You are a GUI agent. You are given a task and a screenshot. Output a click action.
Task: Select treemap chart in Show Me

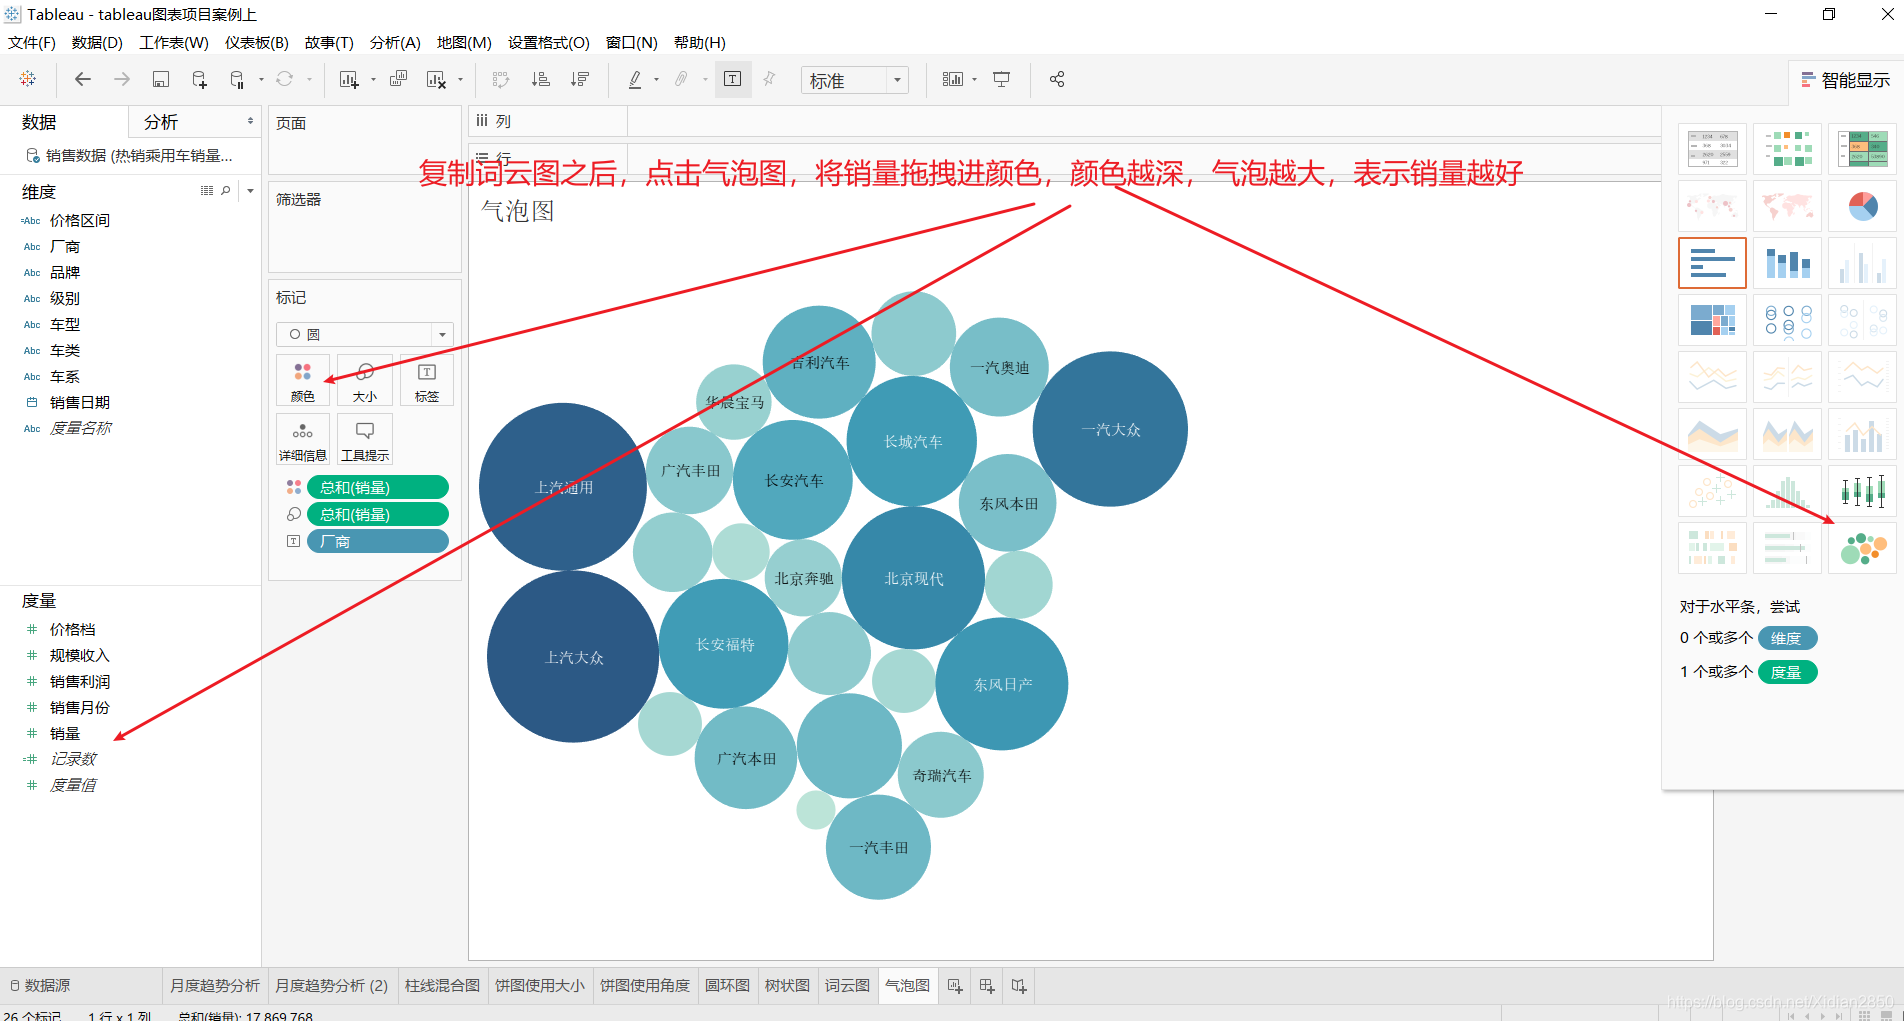1712,320
